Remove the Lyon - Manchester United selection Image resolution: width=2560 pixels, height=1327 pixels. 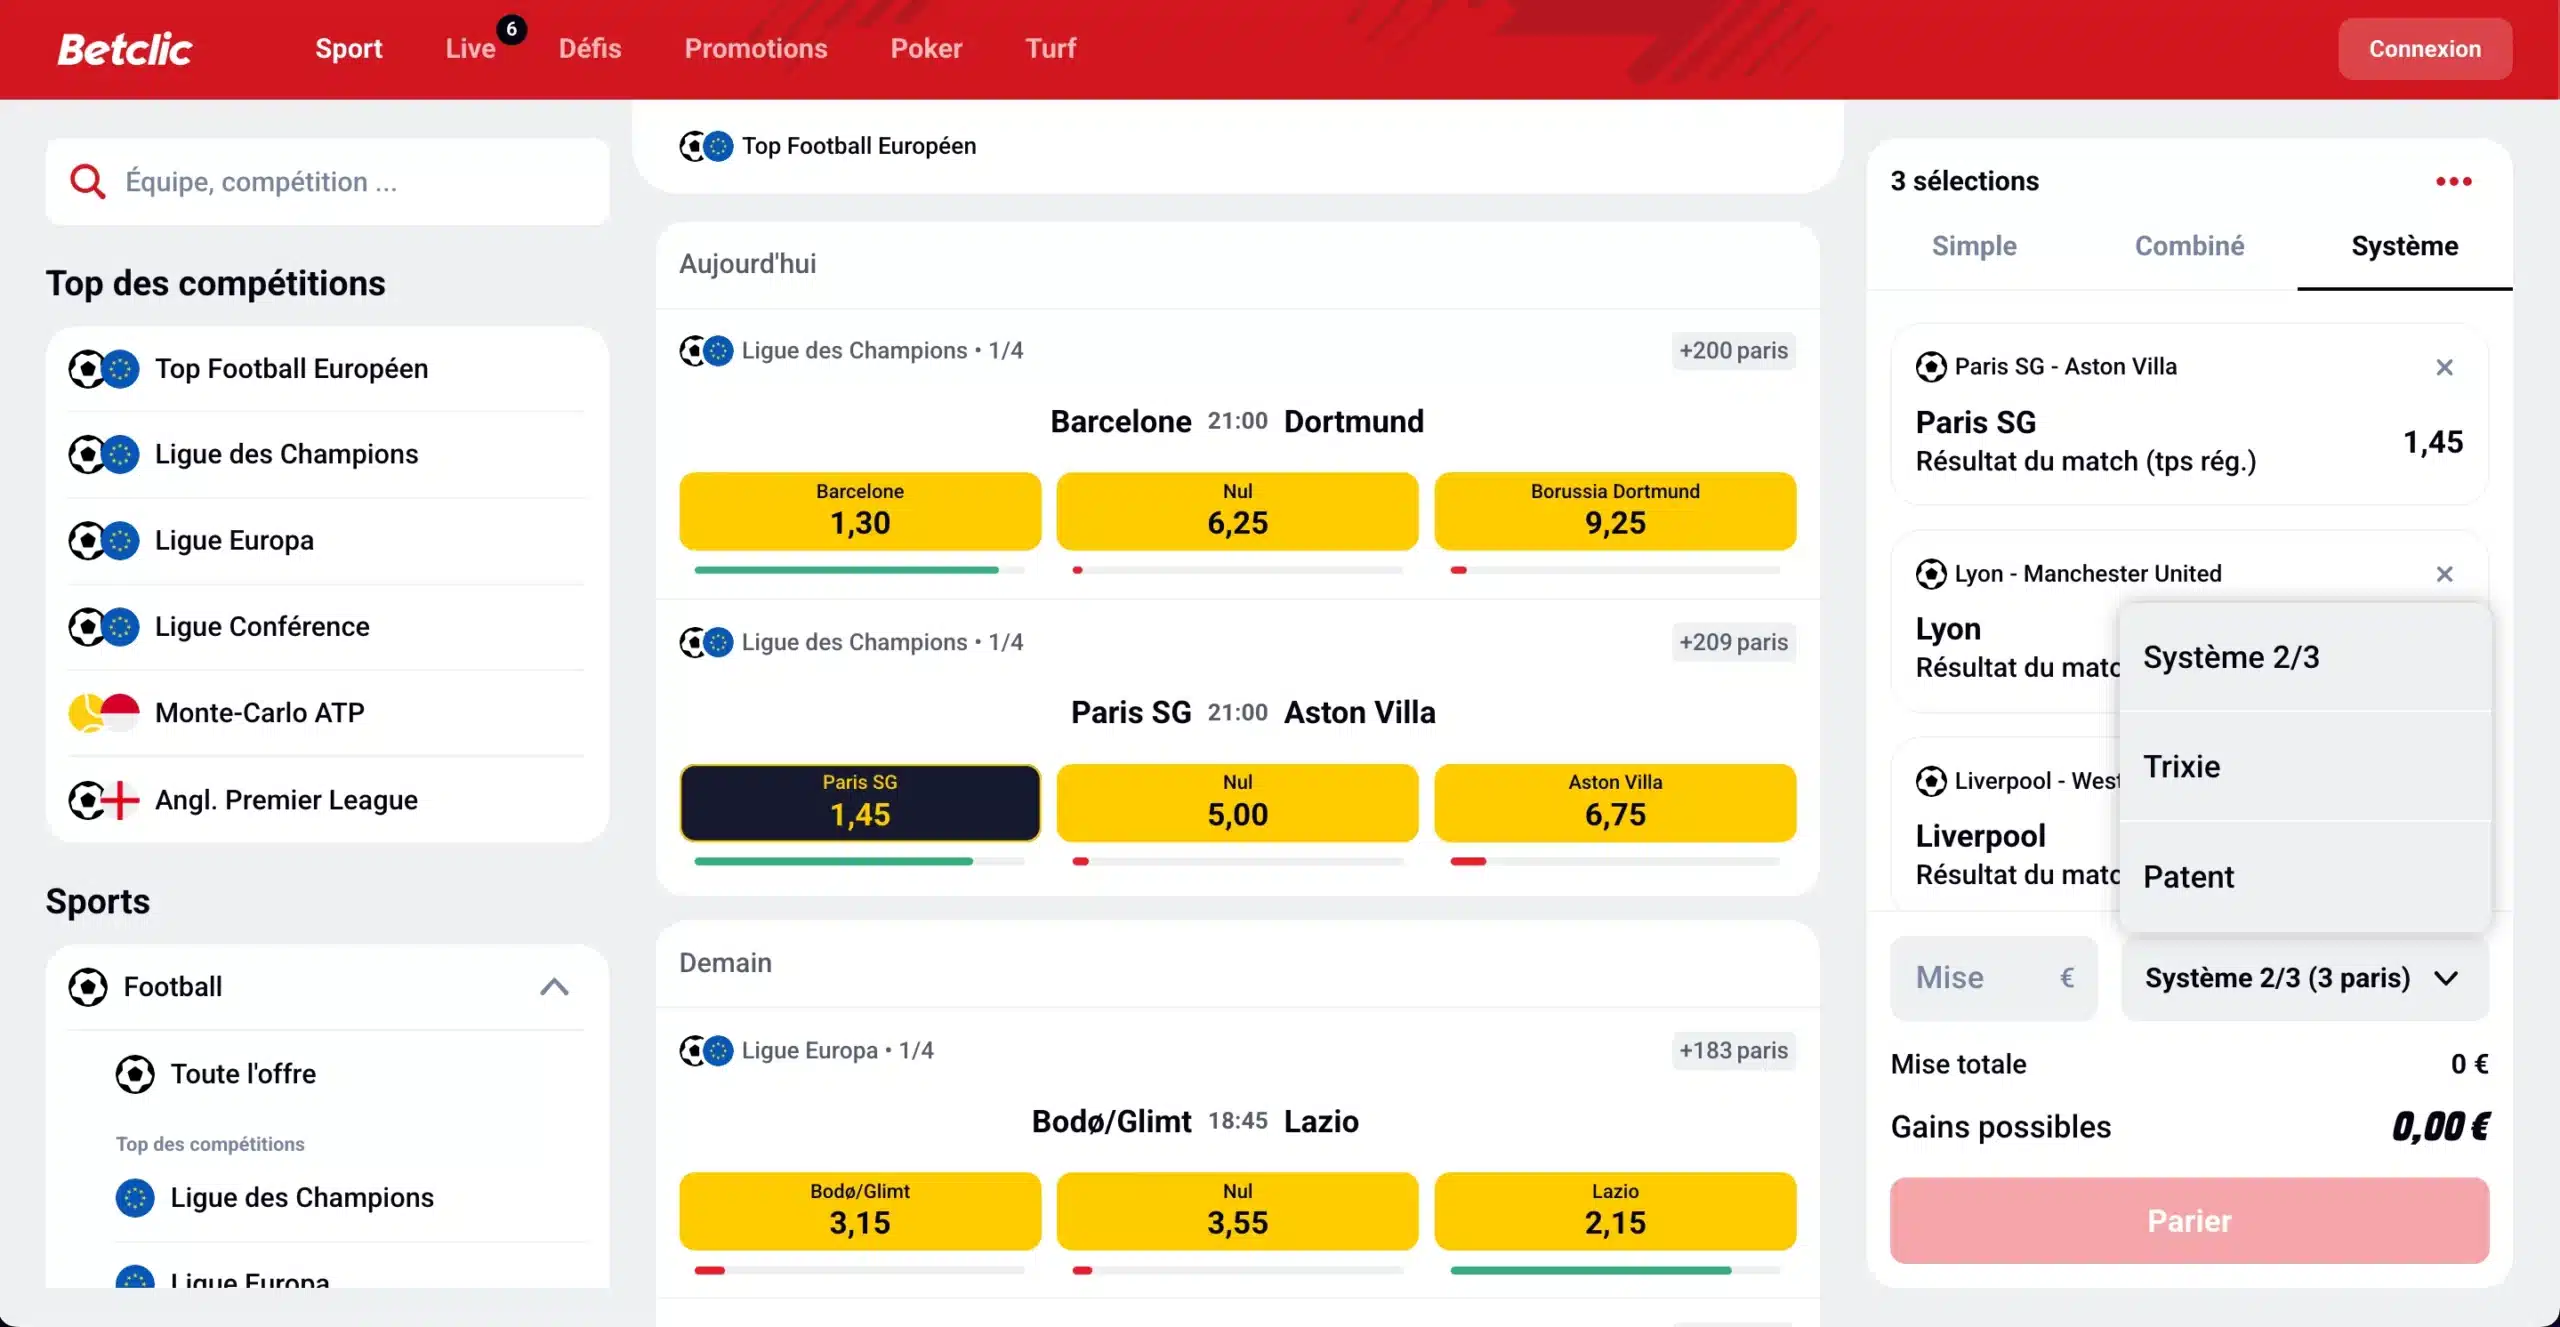point(2444,574)
